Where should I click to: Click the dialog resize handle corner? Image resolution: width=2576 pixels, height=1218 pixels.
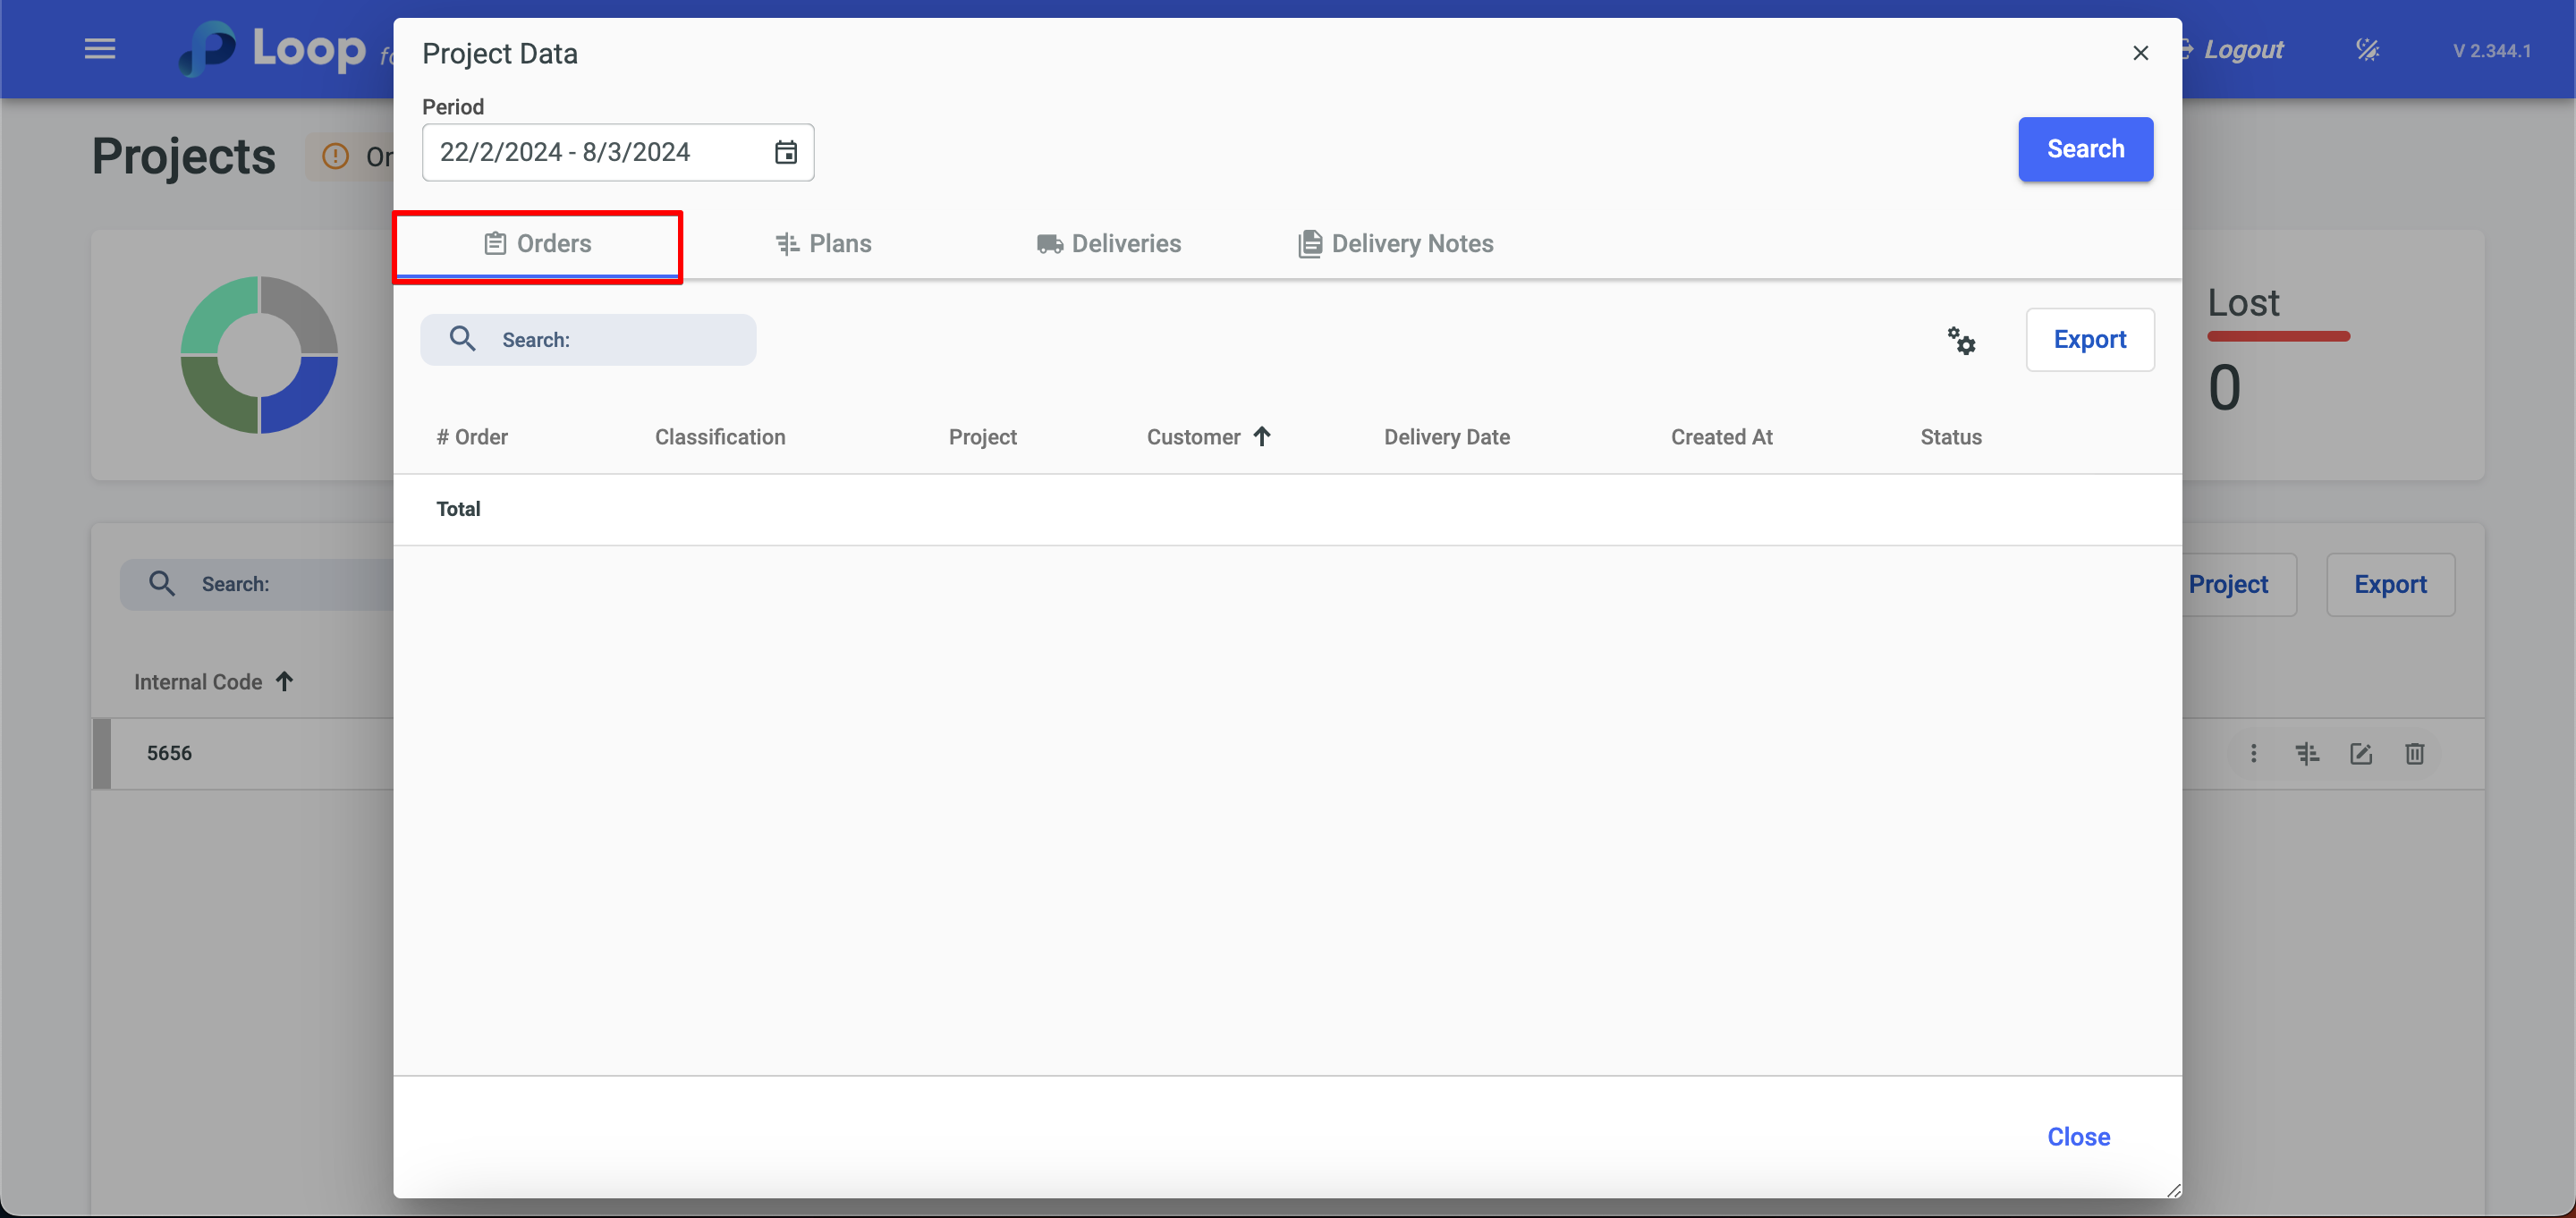tap(2173, 1190)
